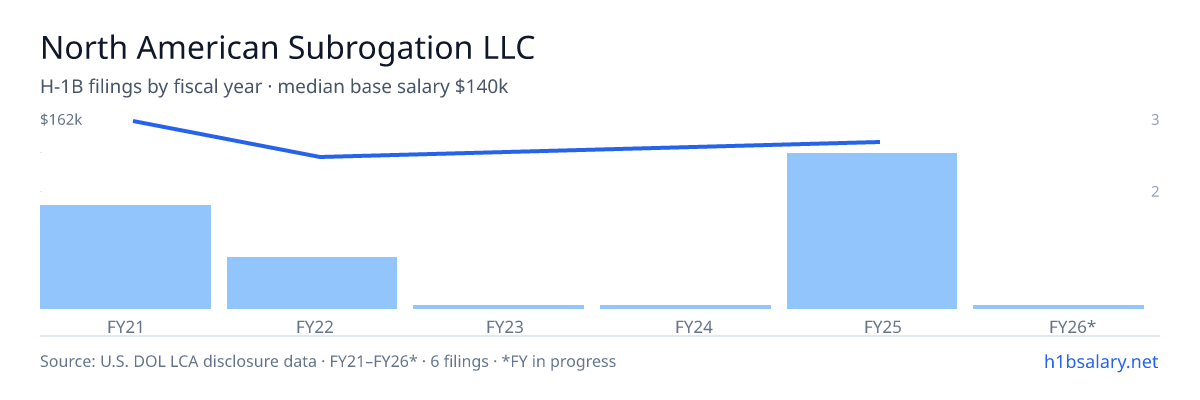This screenshot has width=1200, height=400.
Task: Click the salary line's starting point at FY21
Action: tap(134, 121)
